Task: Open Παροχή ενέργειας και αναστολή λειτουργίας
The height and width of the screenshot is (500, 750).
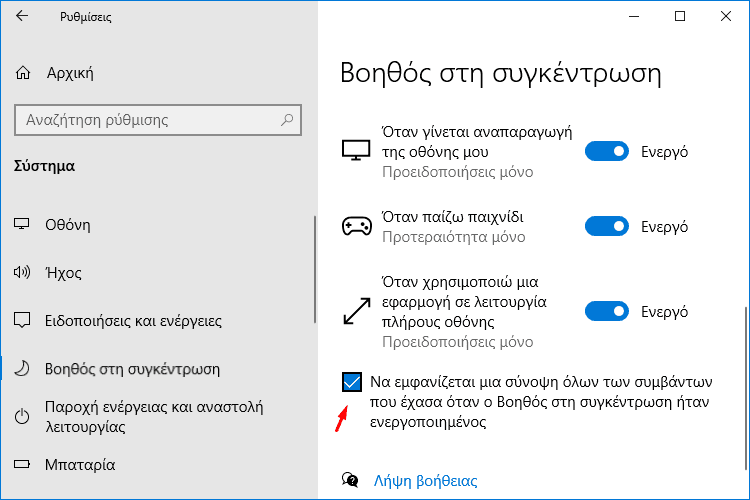Action: (154, 417)
